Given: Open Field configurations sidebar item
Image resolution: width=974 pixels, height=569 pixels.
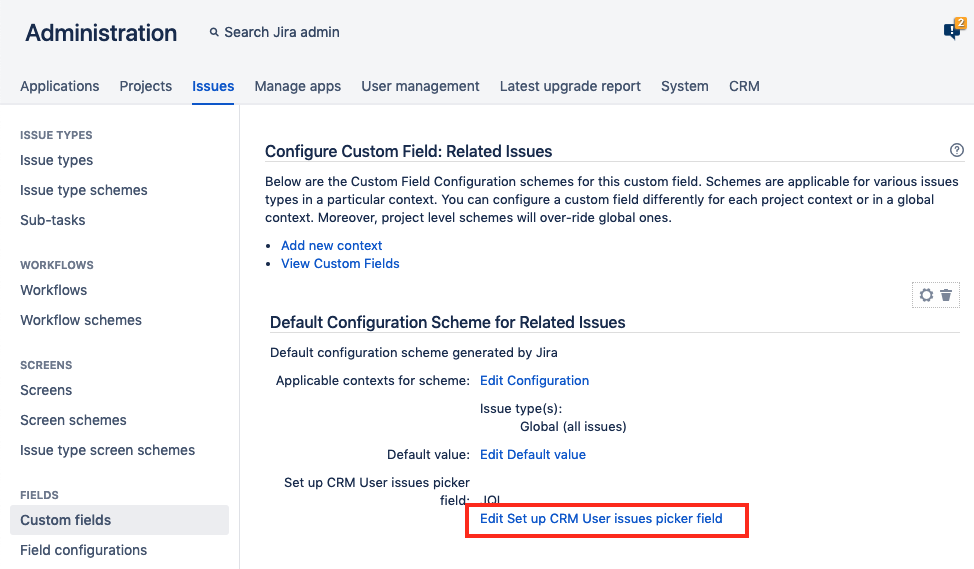Looking at the screenshot, I should 84,550.
